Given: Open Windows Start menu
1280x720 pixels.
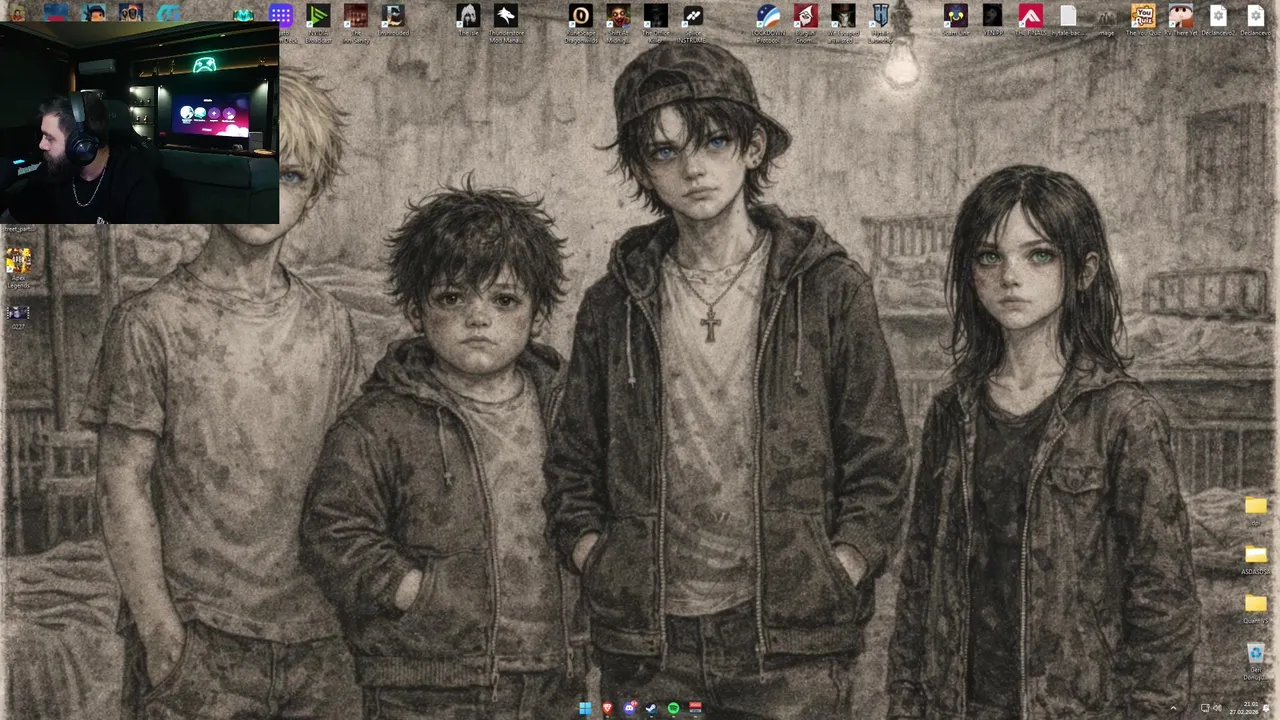Looking at the screenshot, I should (x=585, y=709).
